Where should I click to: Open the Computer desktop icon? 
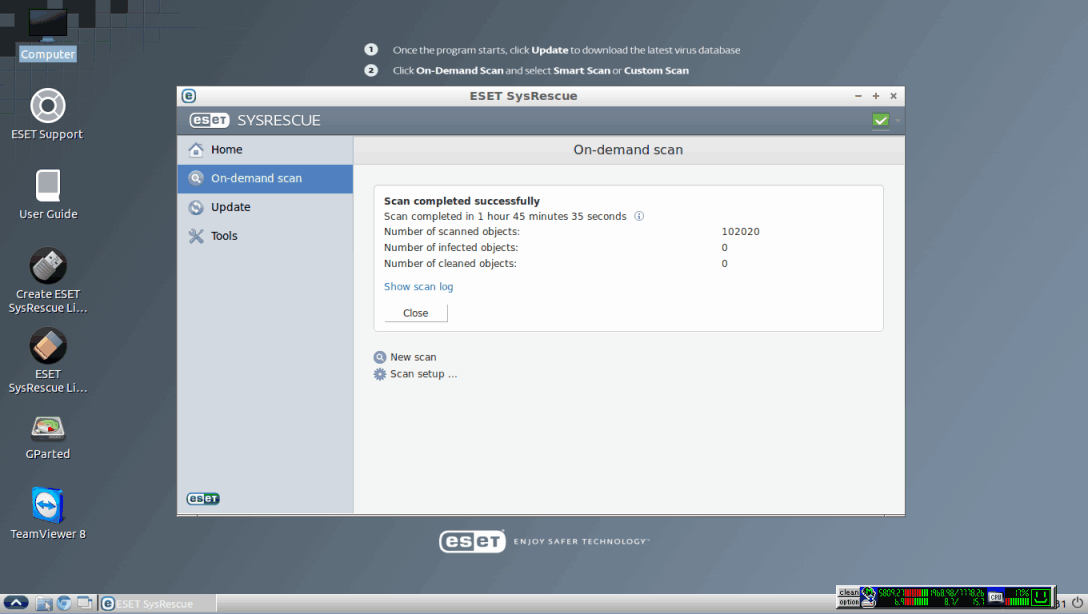point(47,33)
